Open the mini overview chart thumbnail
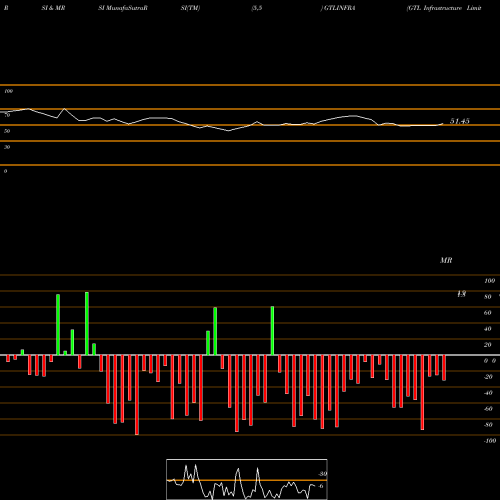 tap(247, 479)
